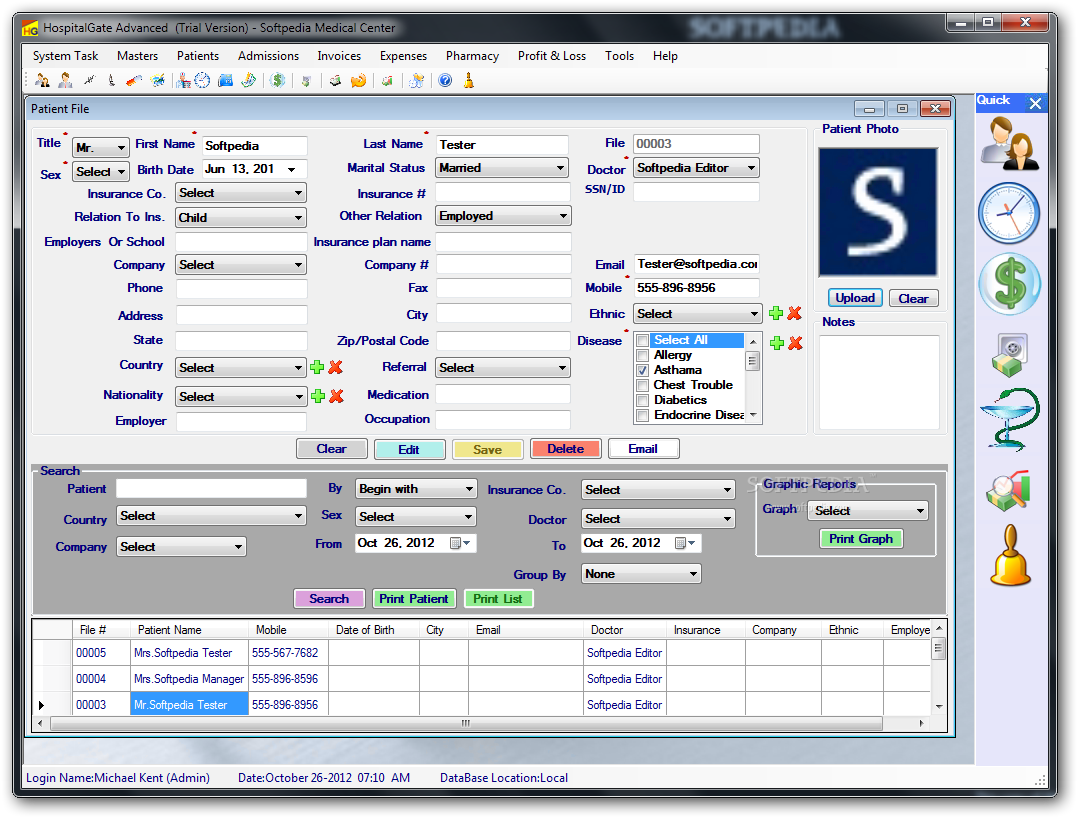
Task: Click the red Delete button
Action: pos(566,449)
